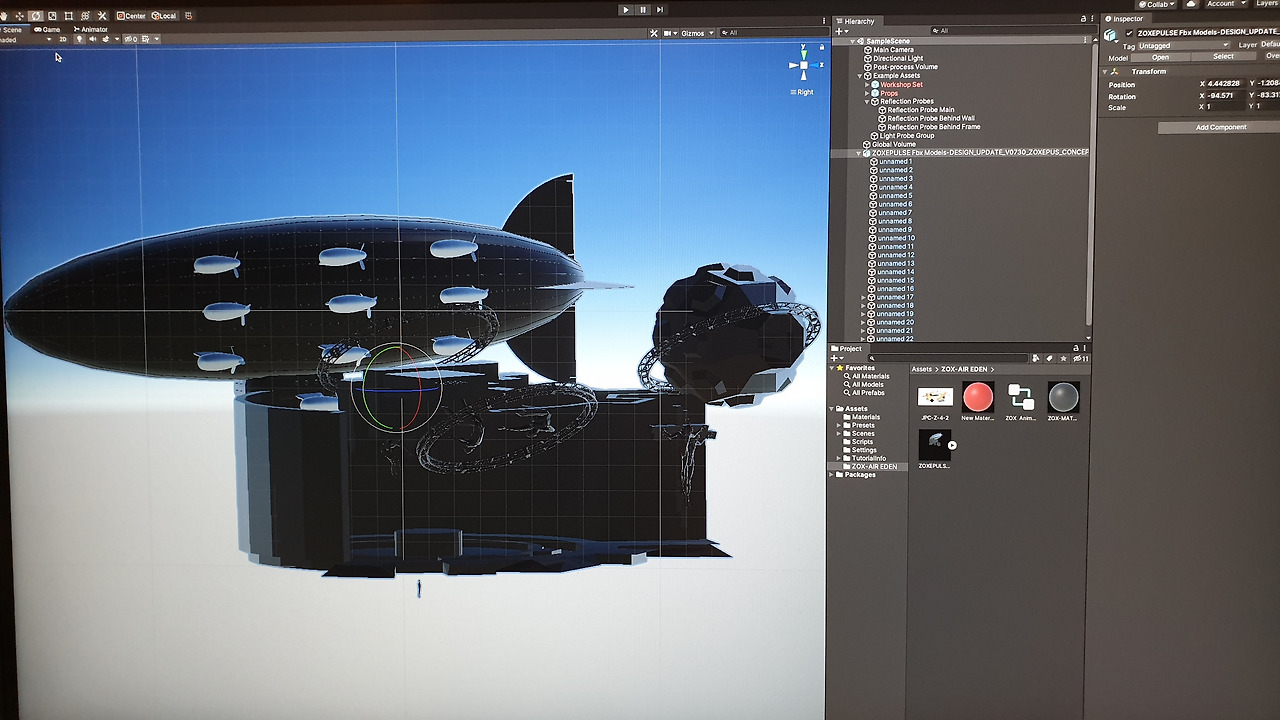The image size is (1280, 720).
Task: Click the Position X value field
Action: click(x=1224, y=84)
